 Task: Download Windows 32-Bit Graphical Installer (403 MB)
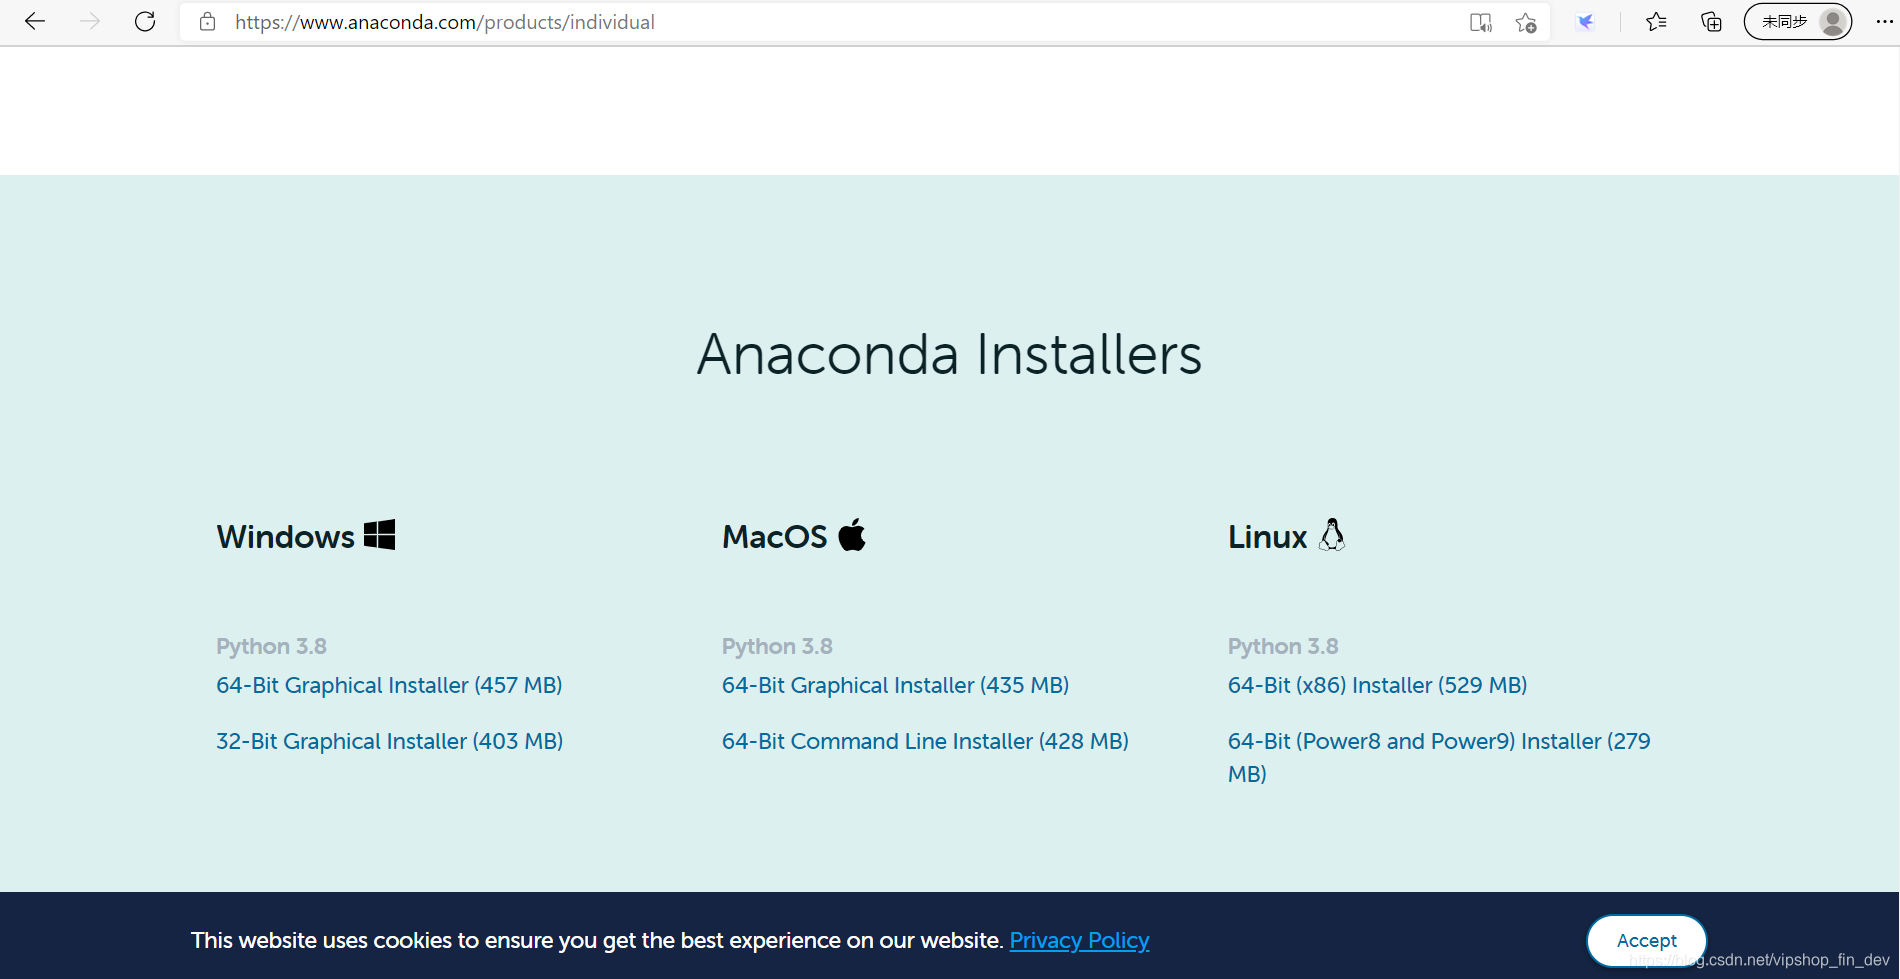(x=389, y=741)
